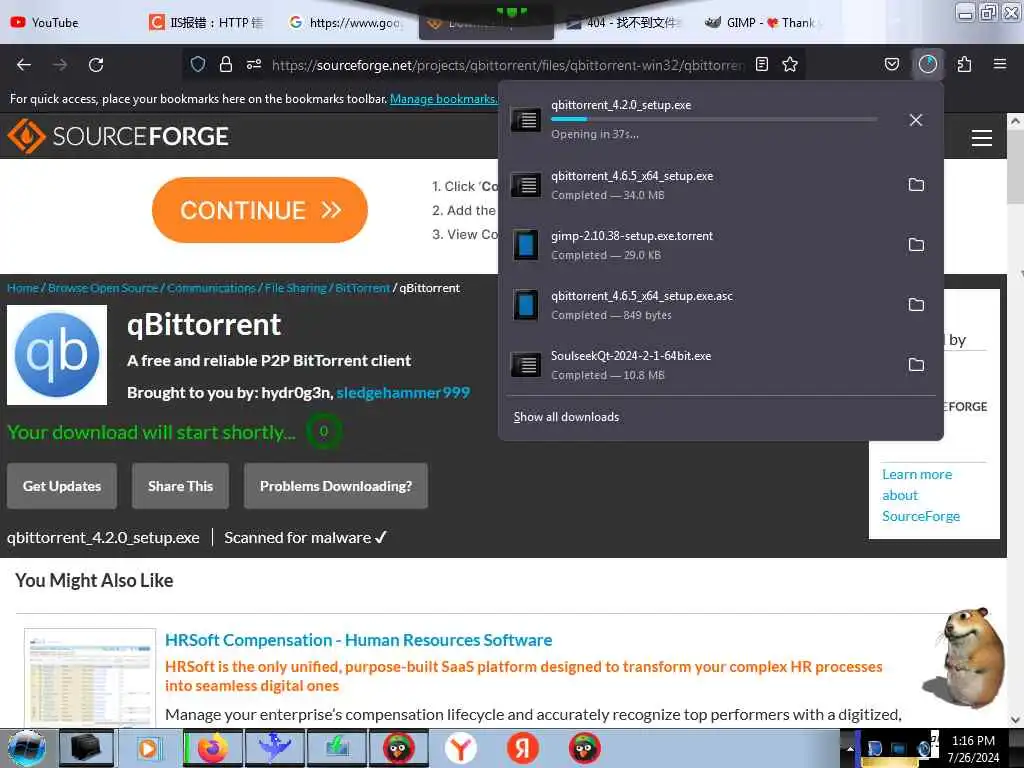
Task: Open the Firefox application menu
Action: click(1000, 64)
